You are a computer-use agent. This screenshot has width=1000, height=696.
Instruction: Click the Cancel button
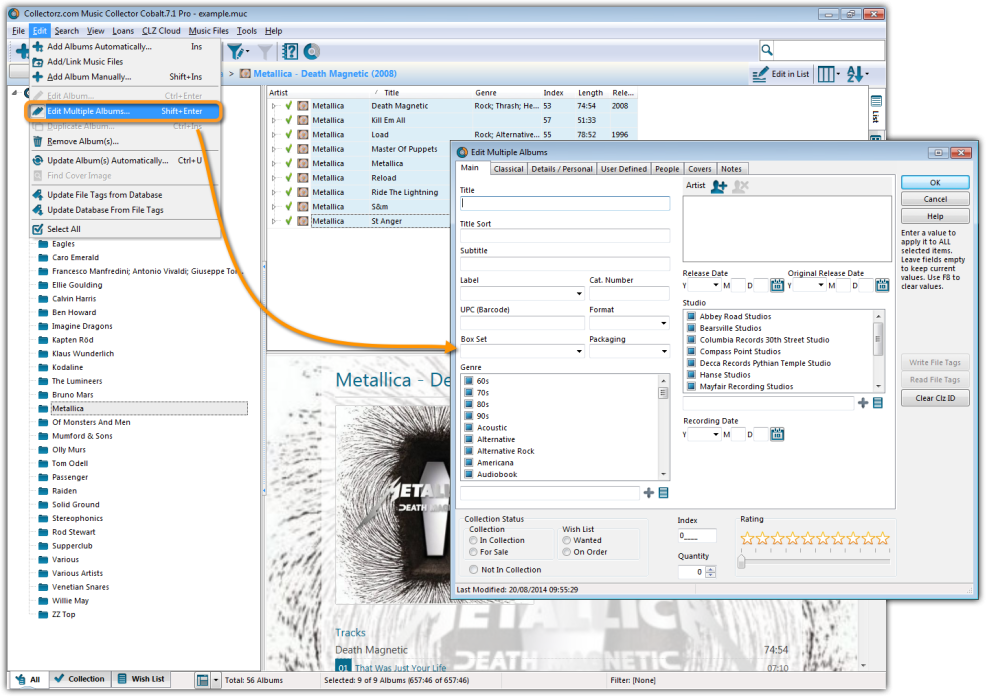(935, 200)
